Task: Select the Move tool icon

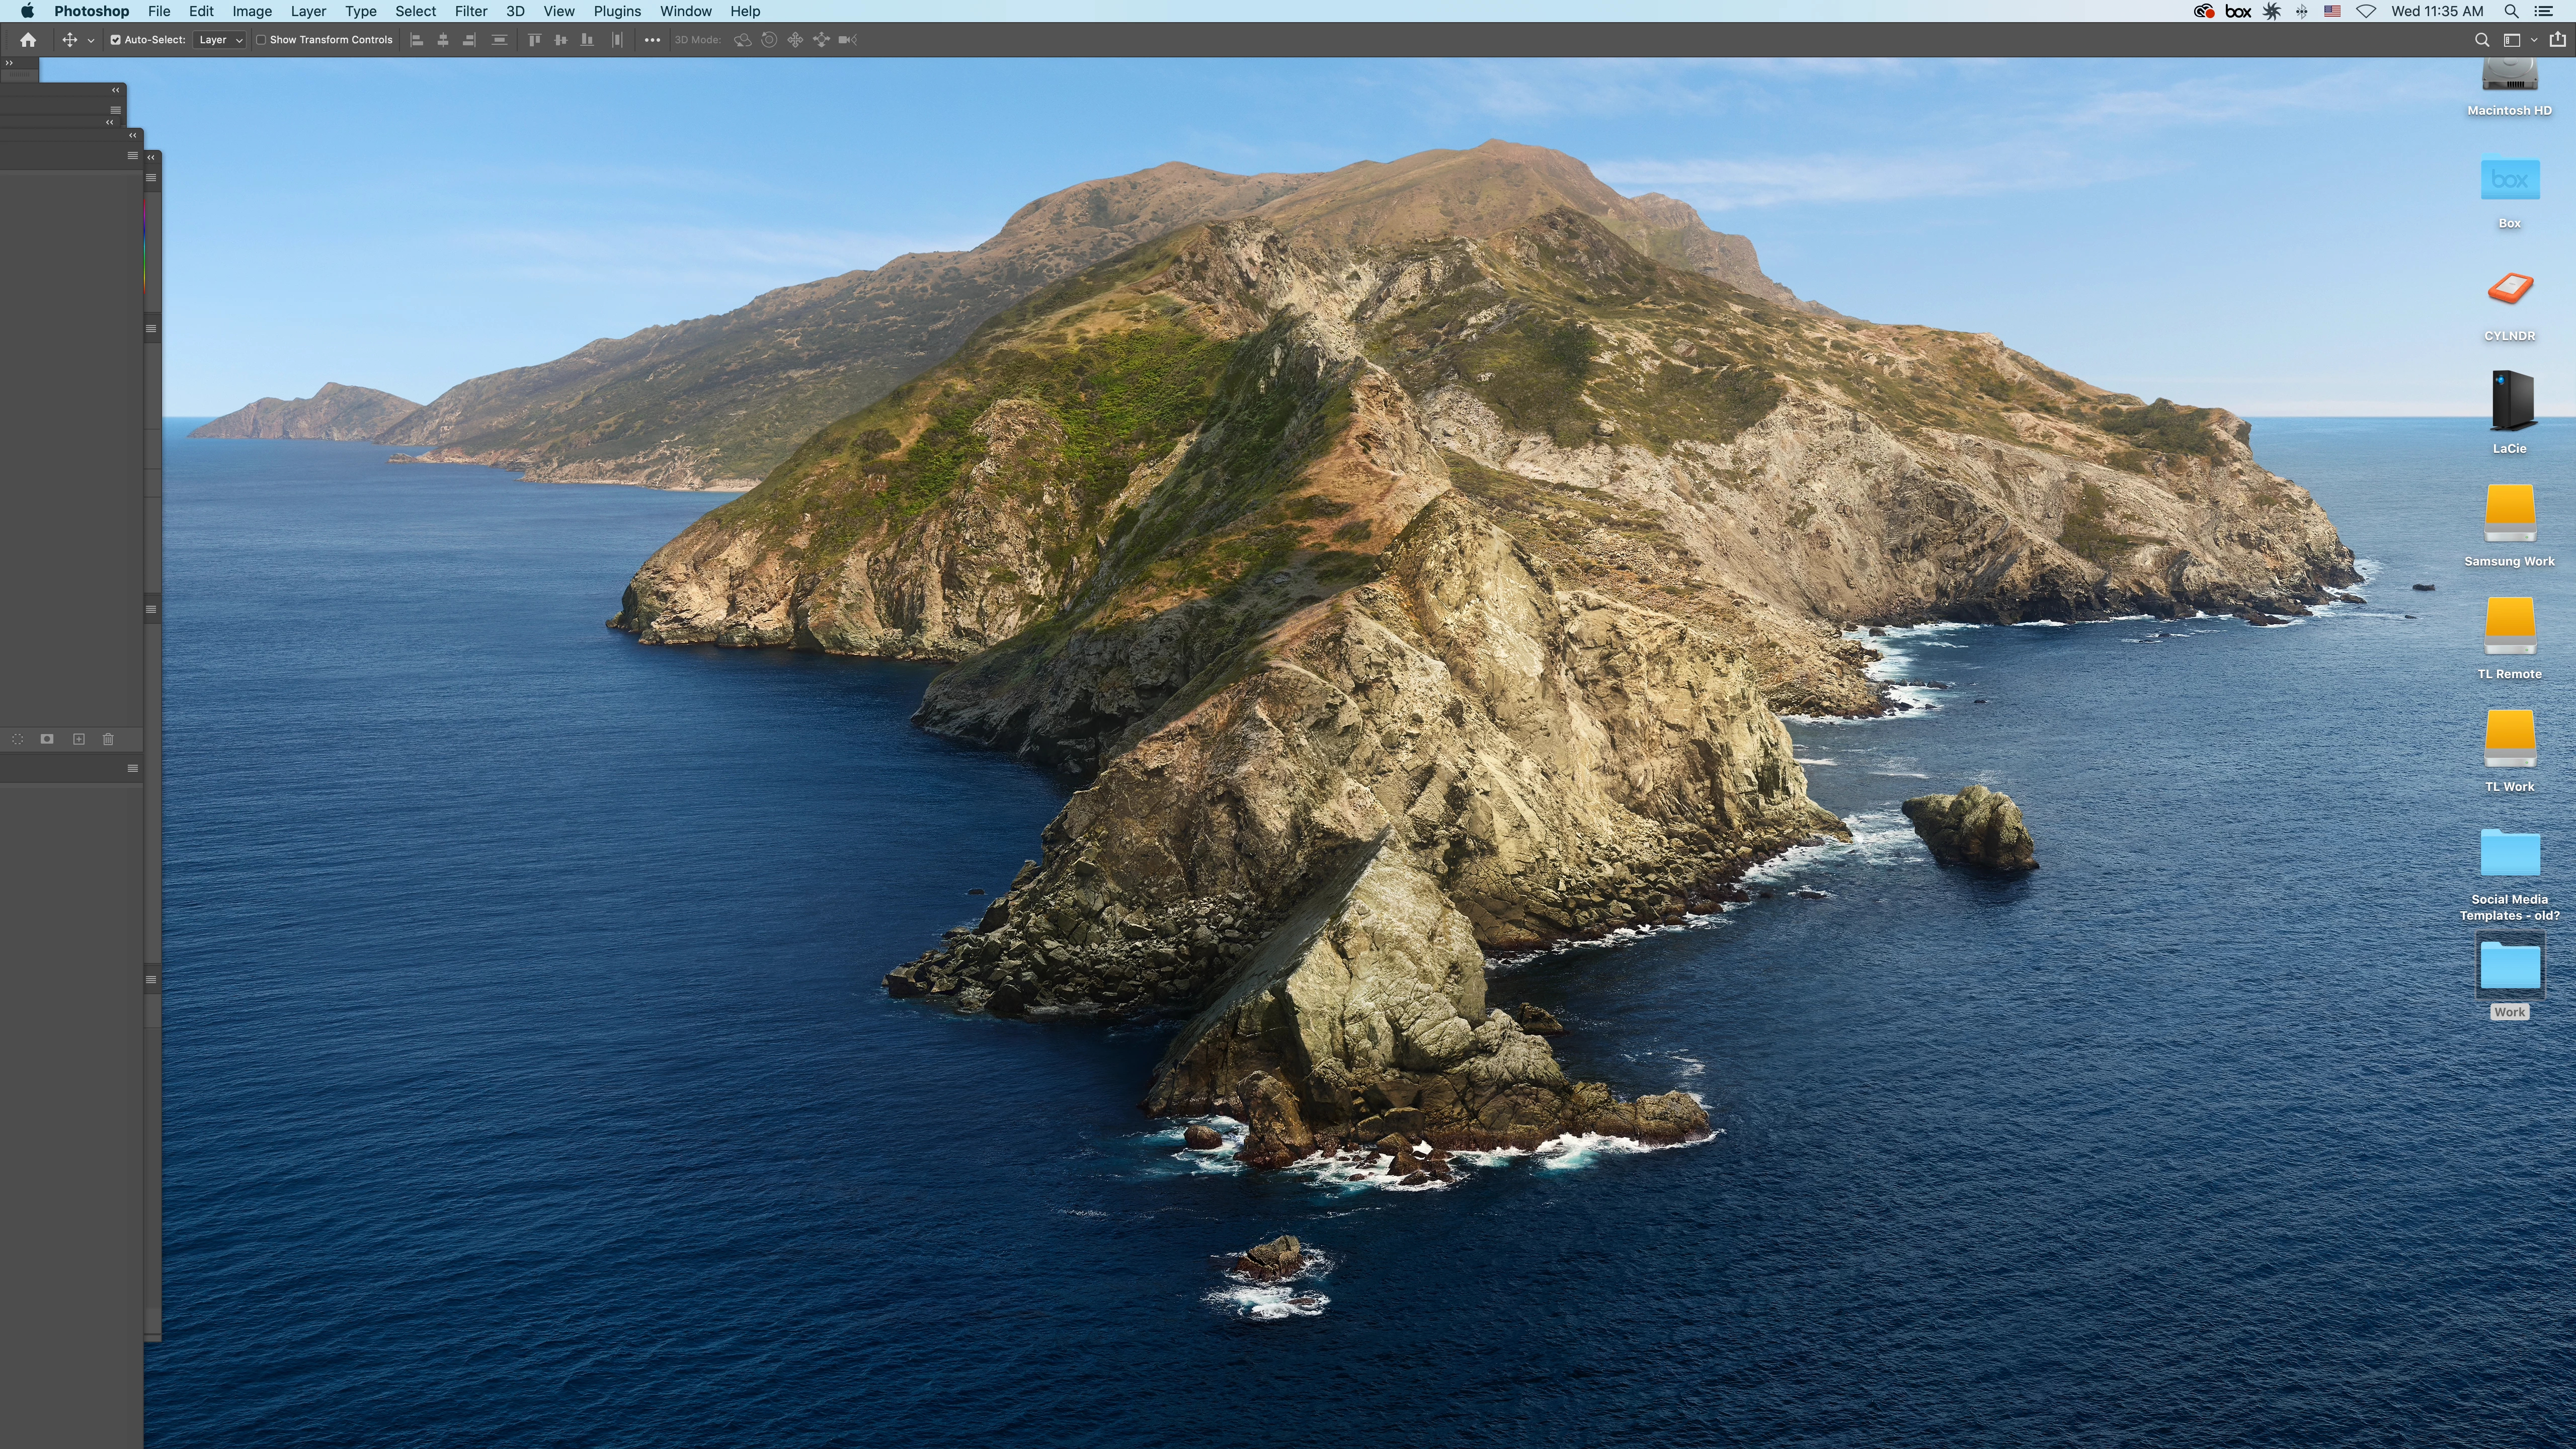Action: click(69, 40)
